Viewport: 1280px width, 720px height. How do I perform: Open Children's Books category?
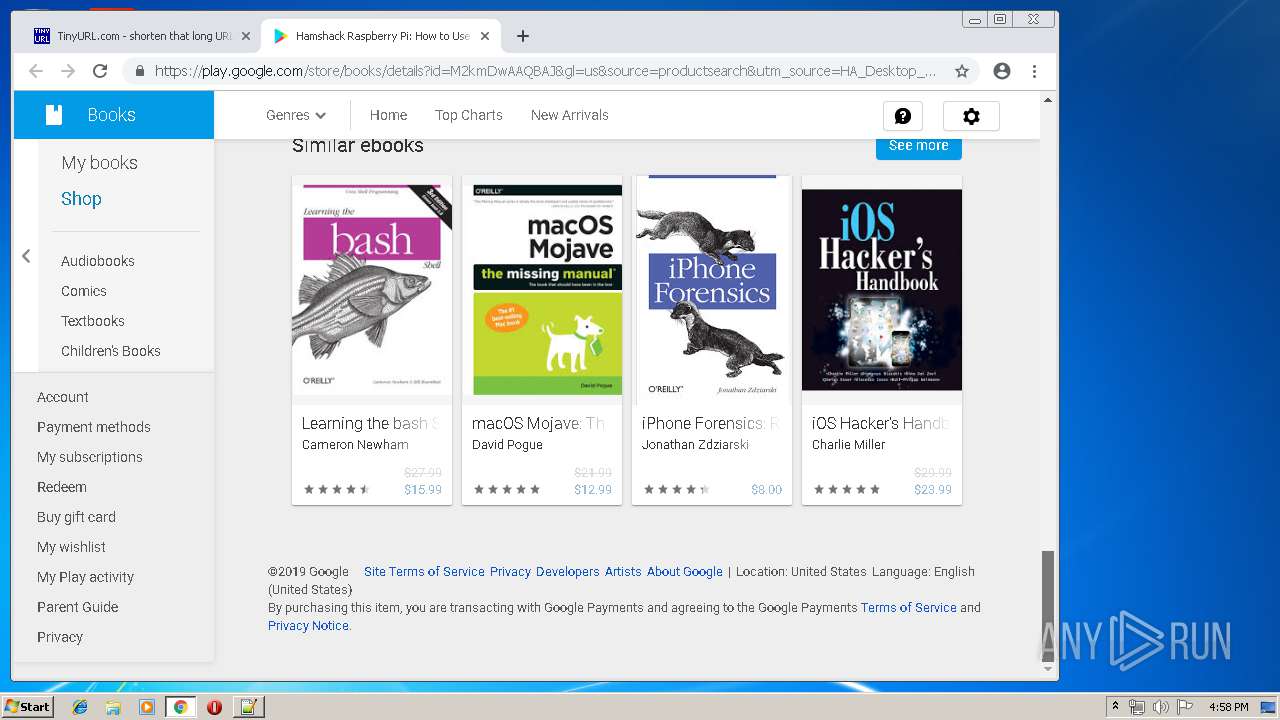111,351
